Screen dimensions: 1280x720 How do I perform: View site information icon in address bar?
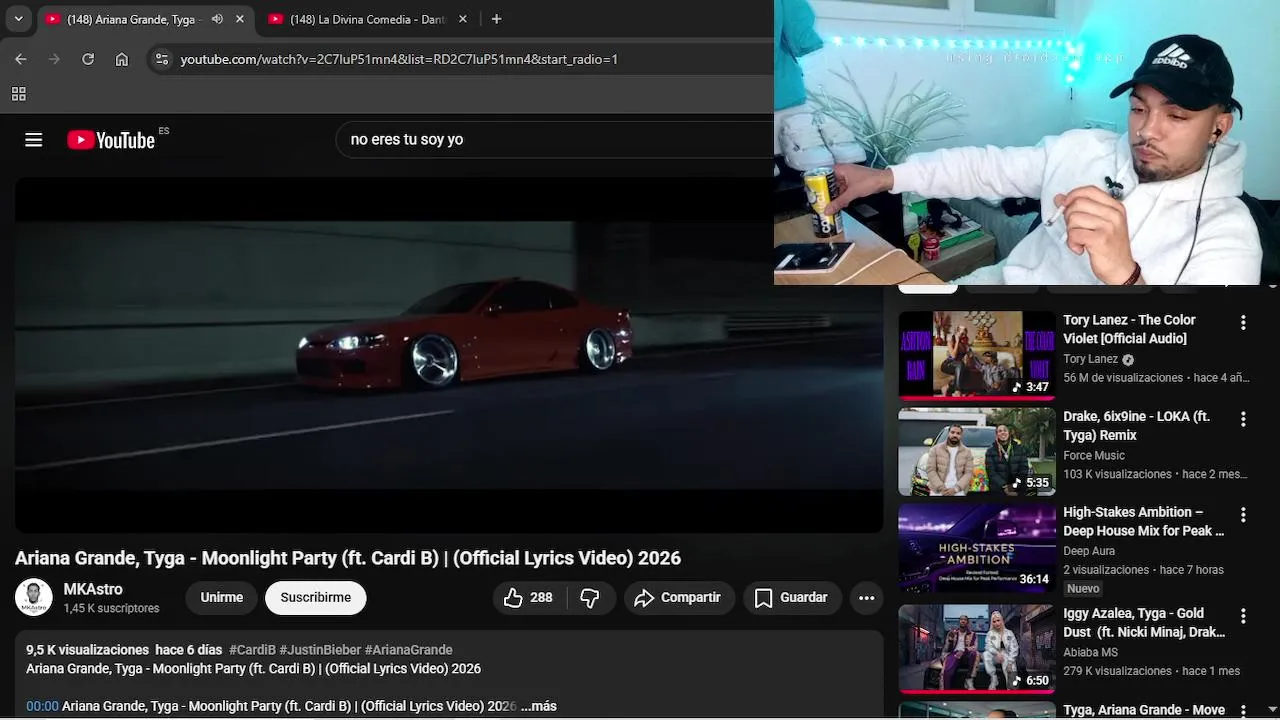[x=162, y=59]
